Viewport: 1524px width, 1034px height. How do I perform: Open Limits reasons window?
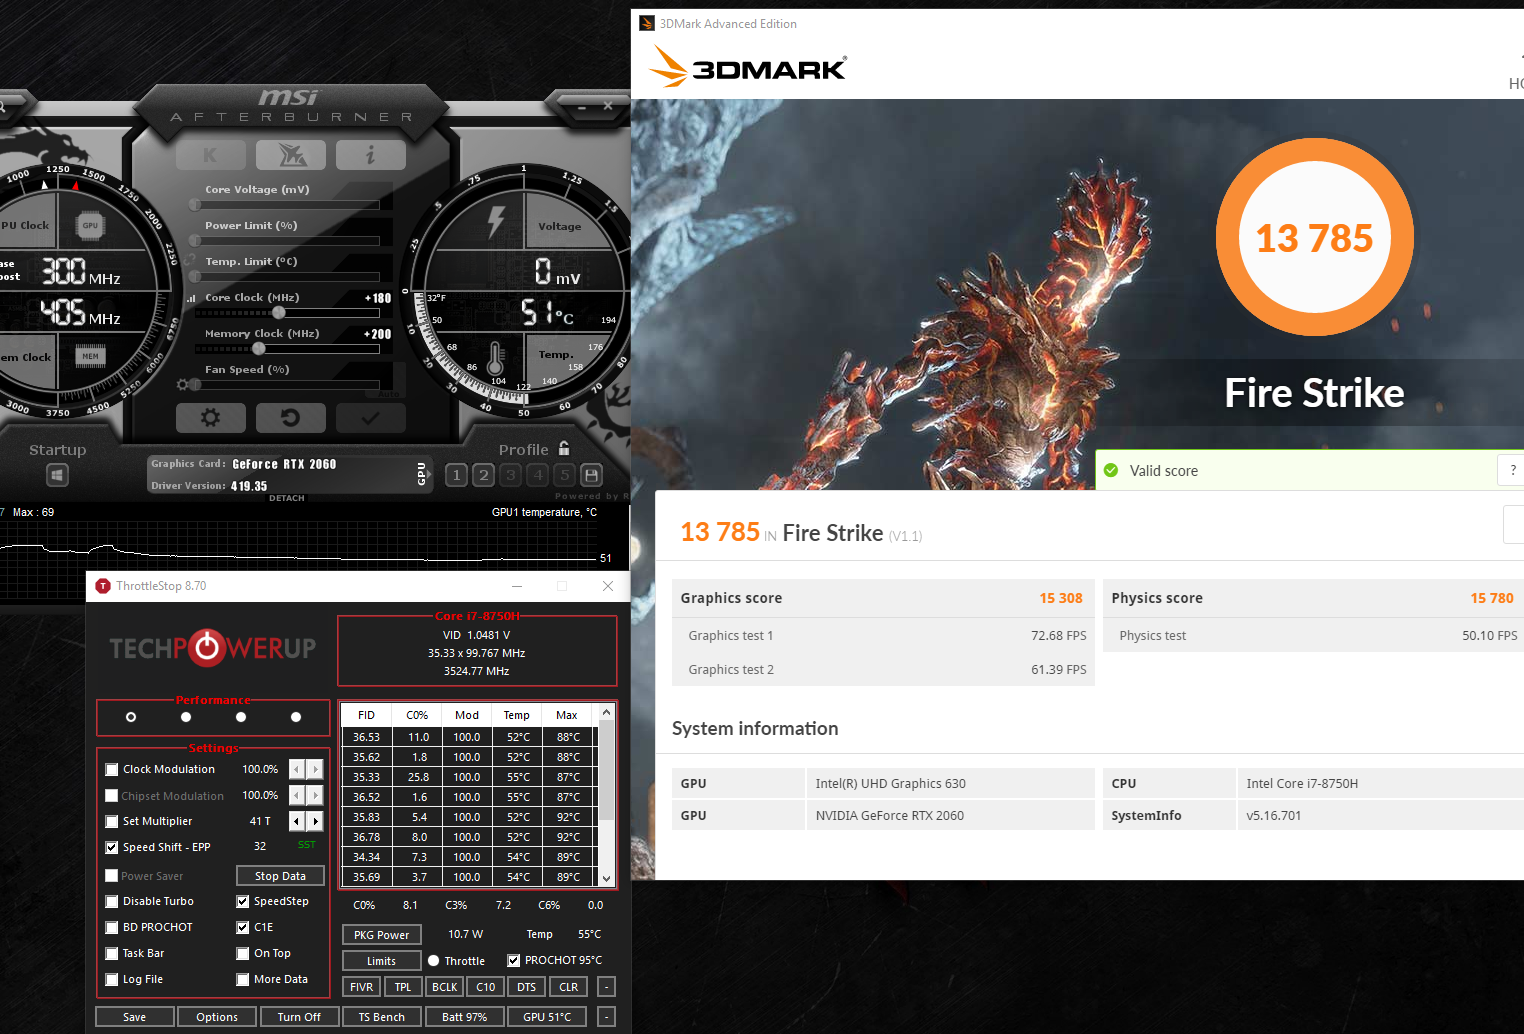click(382, 961)
